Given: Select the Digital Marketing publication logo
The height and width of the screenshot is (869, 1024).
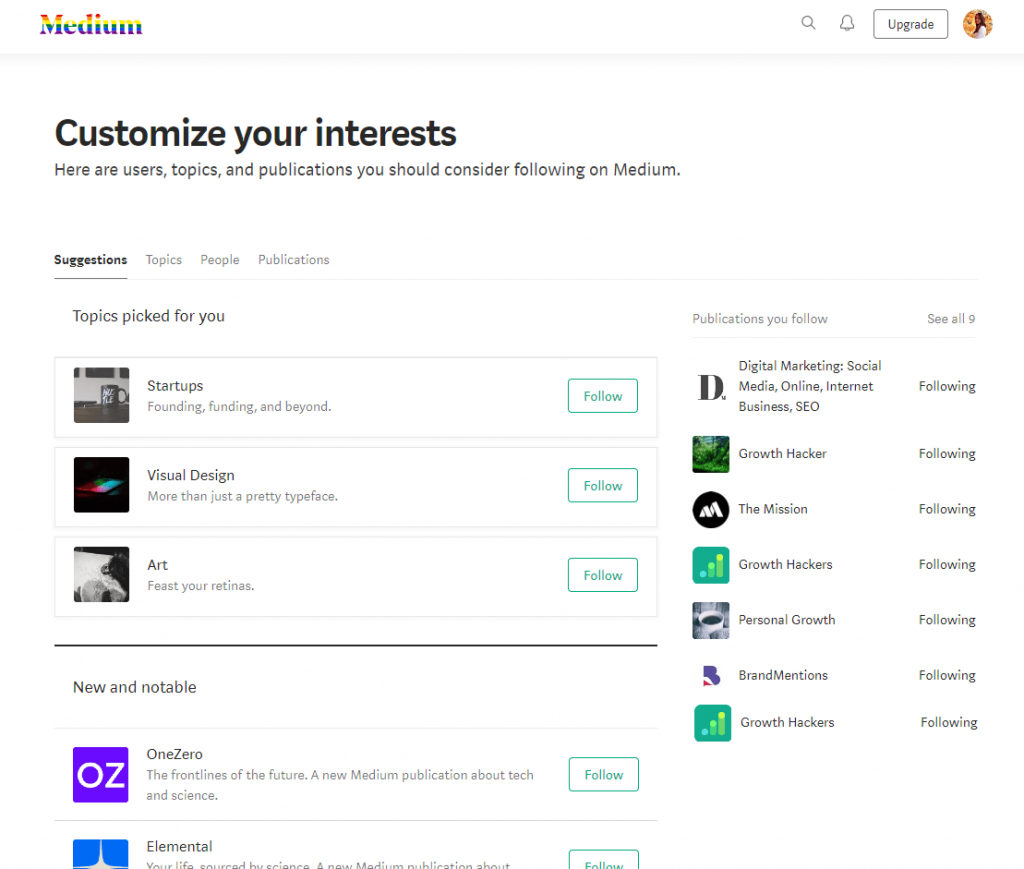Looking at the screenshot, I should point(711,386).
